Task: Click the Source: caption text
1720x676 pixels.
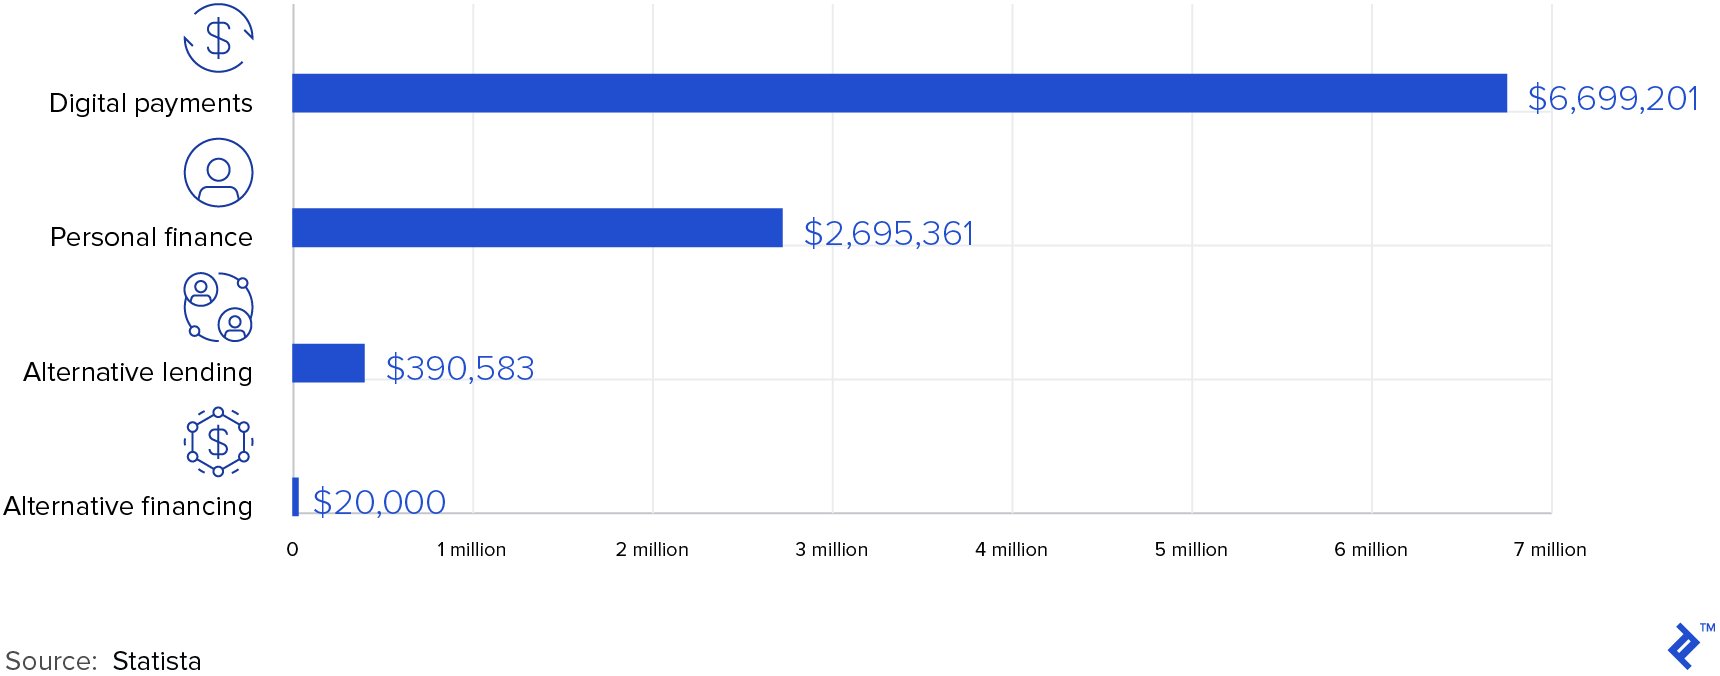Action: (x=51, y=661)
